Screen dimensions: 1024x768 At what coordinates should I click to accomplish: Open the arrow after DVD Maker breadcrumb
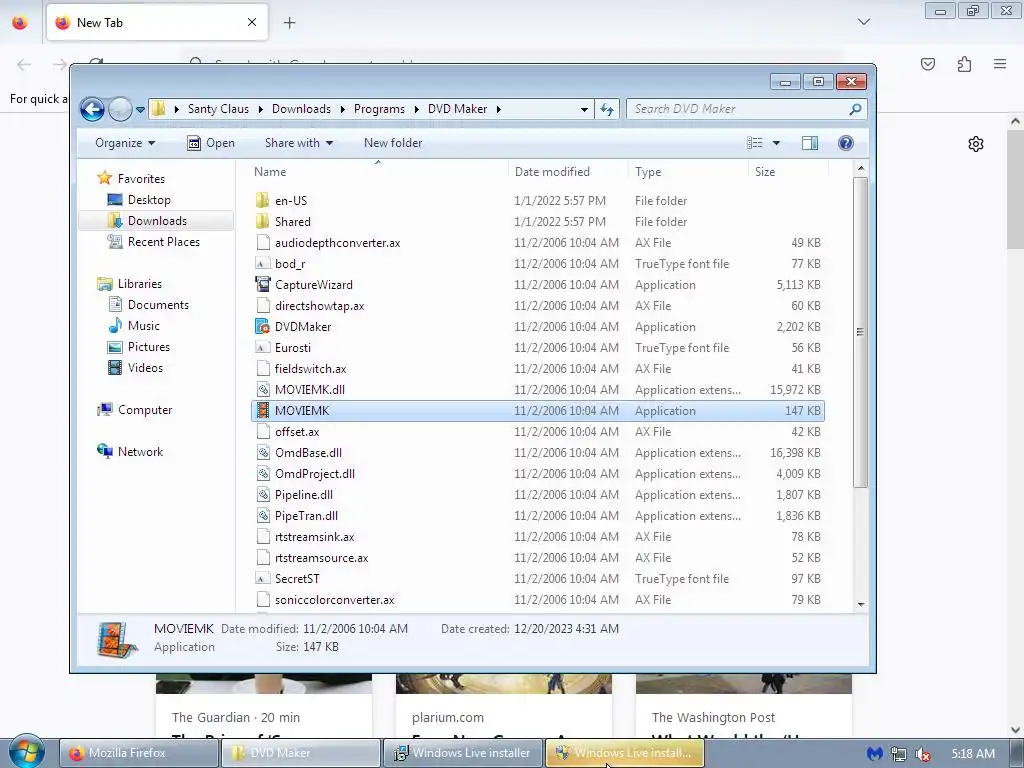pyautogui.click(x=498, y=109)
